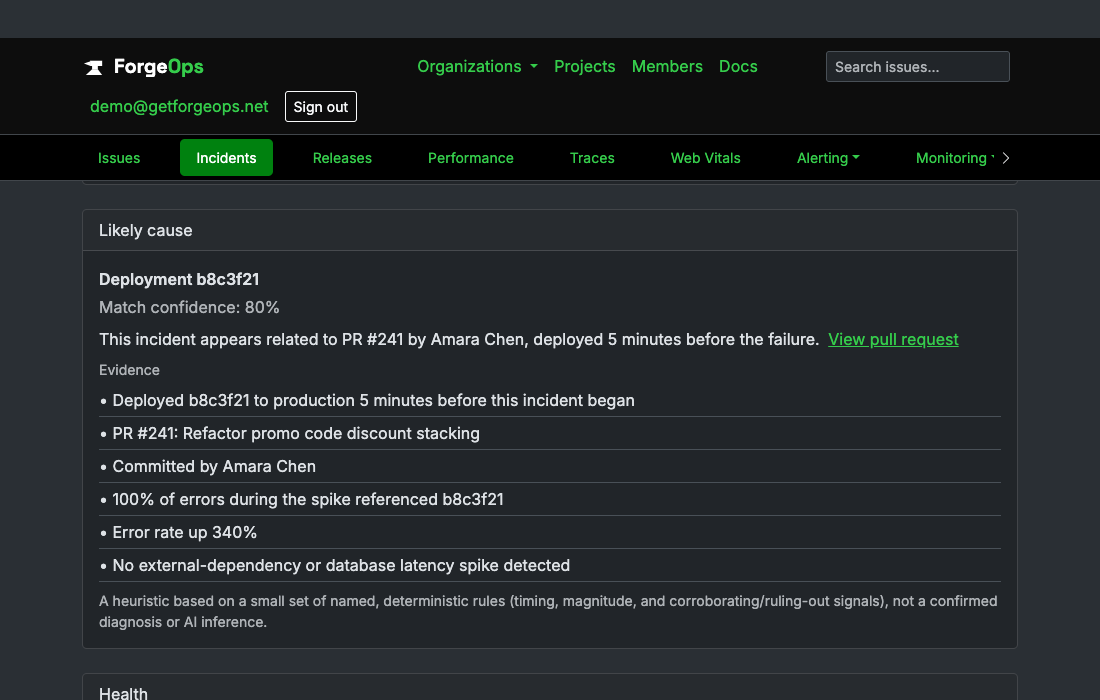Go to the Web Vitals tab

pos(706,158)
